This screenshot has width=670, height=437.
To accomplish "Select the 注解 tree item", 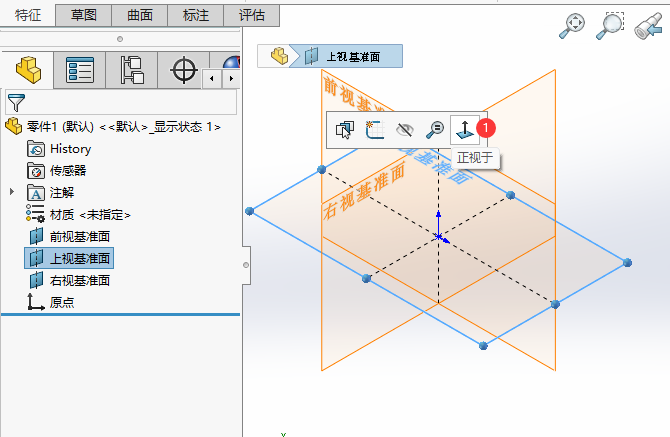I will 50,193.
